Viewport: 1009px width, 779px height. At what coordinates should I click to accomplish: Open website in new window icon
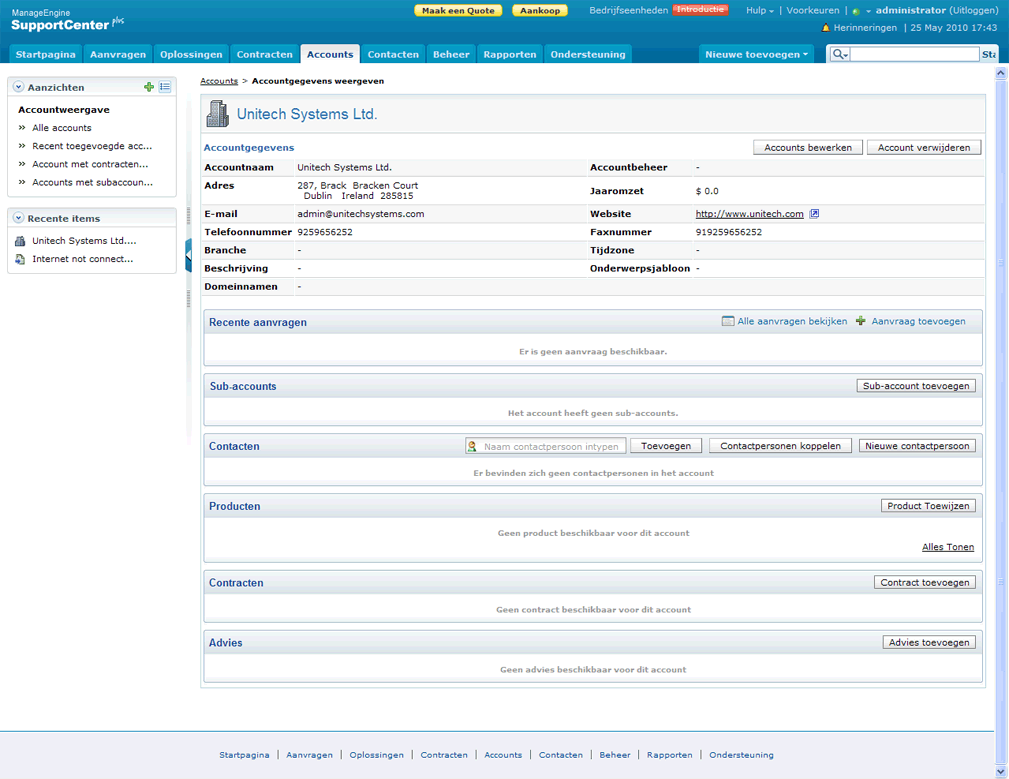(x=814, y=214)
